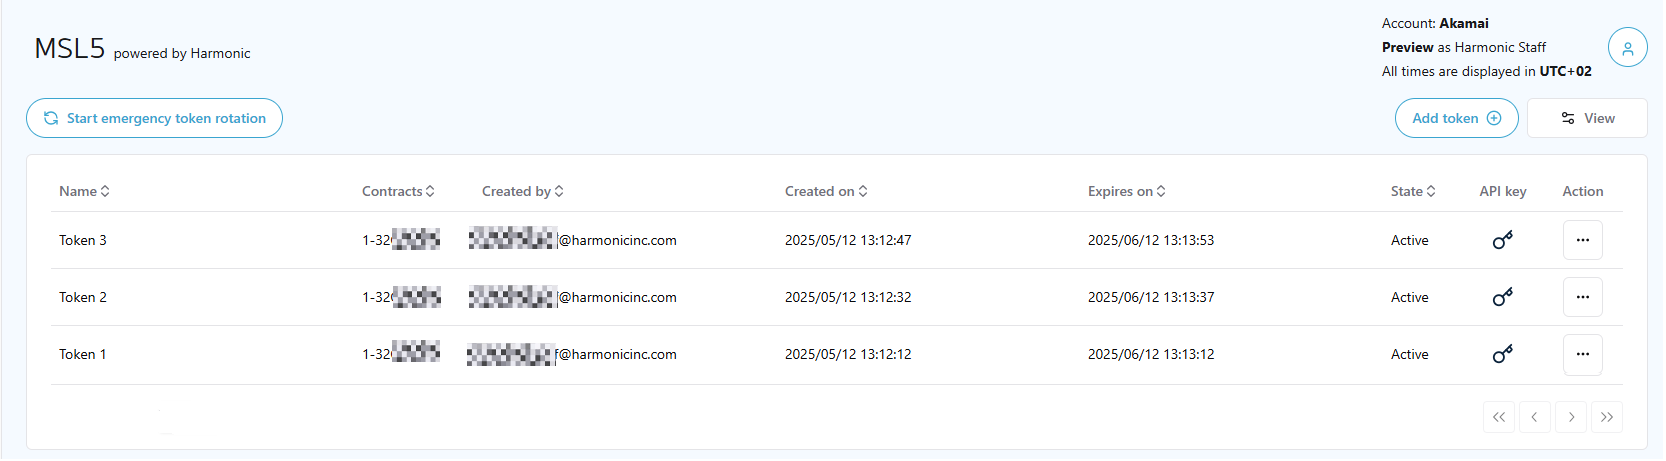Screen dimensions: 1666x461
Task: Click the Add token button
Action: (x=1456, y=118)
